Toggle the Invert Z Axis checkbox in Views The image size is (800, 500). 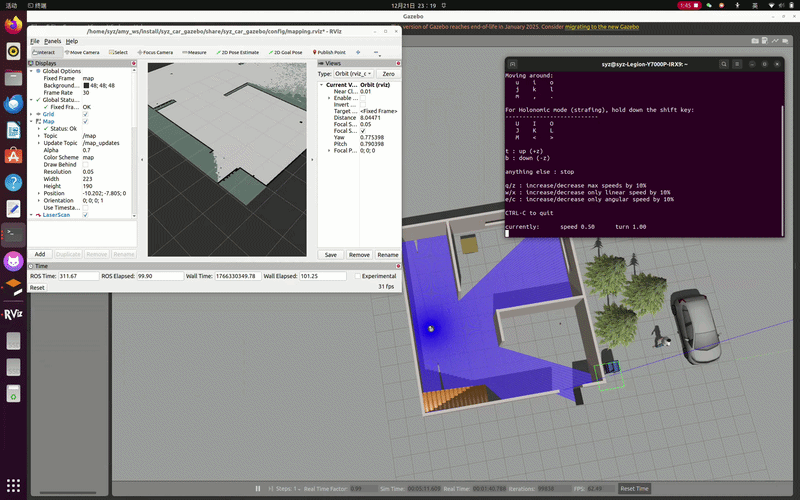point(363,105)
